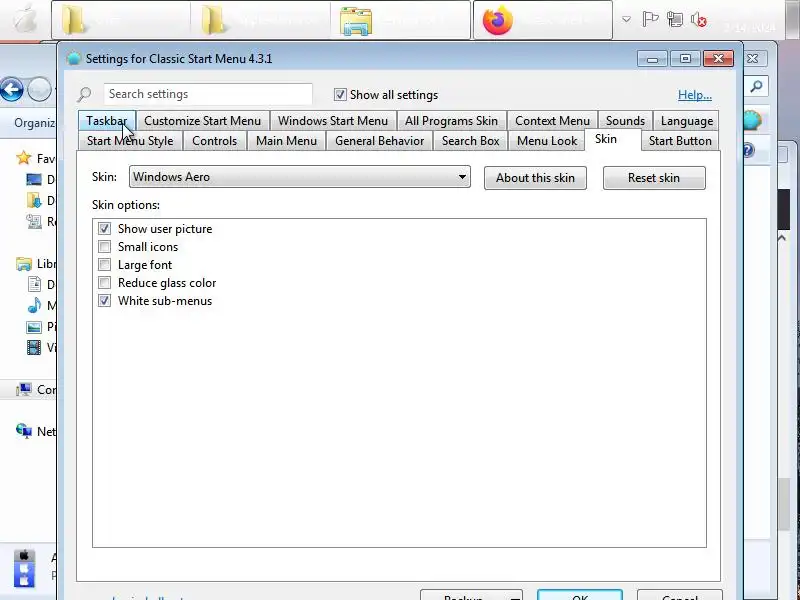Click the Explorer Back arrow button
This screenshot has height=600, width=800.
(12, 90)
